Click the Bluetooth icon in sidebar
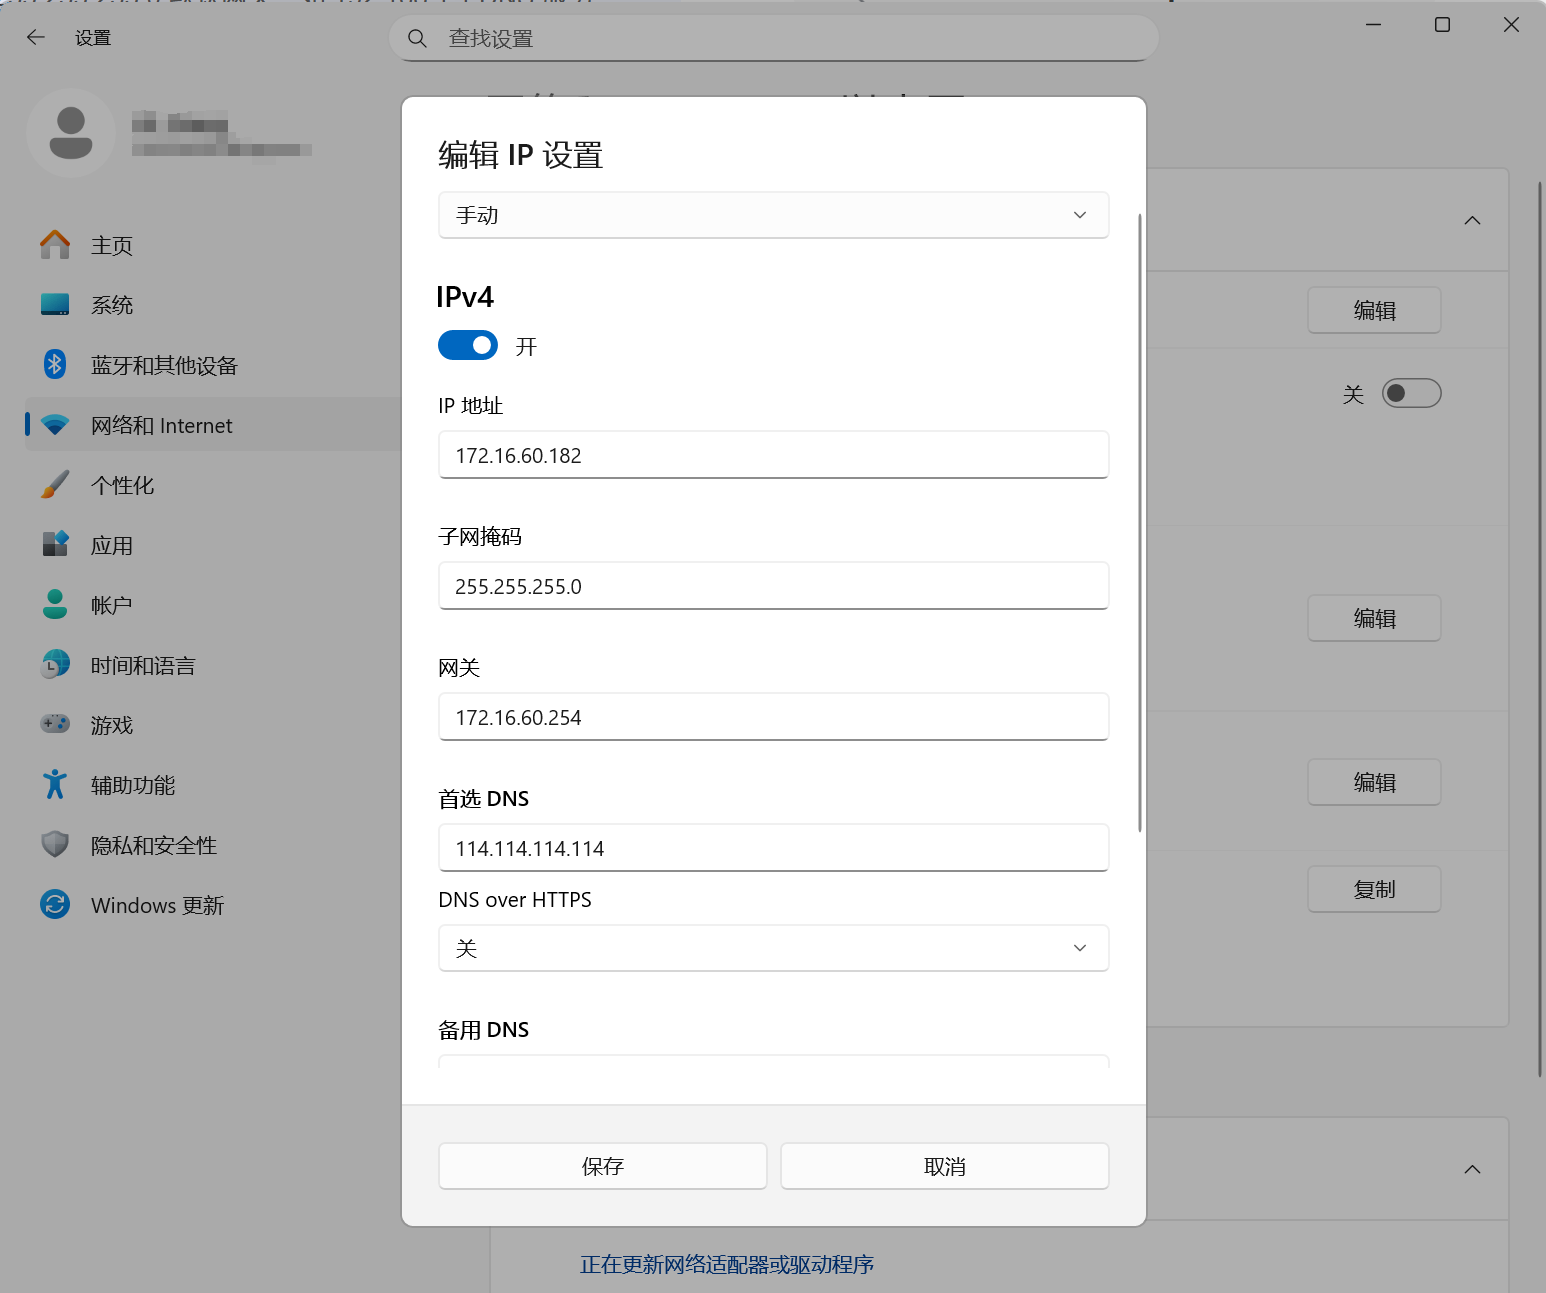1546x1293 pixels. tap(55, 365)
